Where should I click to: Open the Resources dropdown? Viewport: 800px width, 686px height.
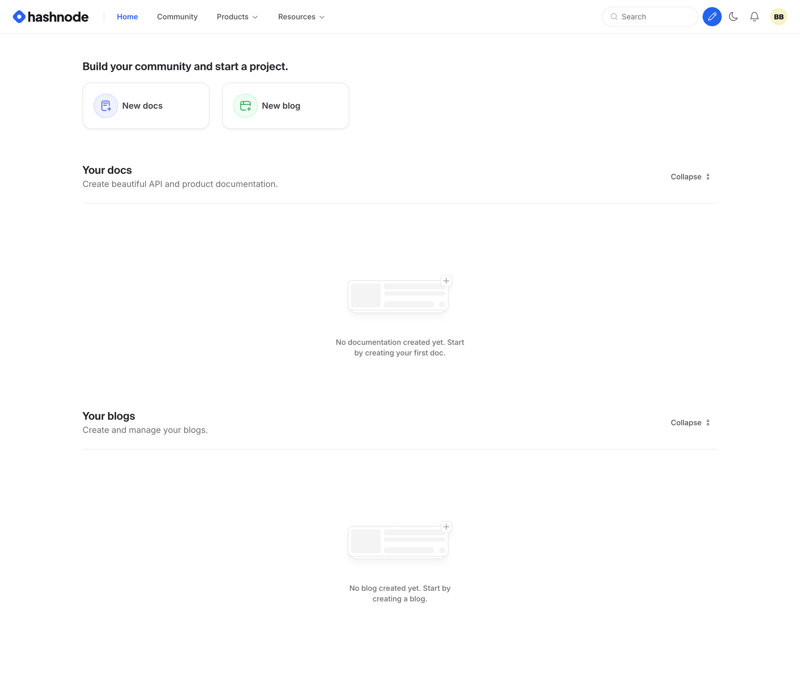click(301, 16)
